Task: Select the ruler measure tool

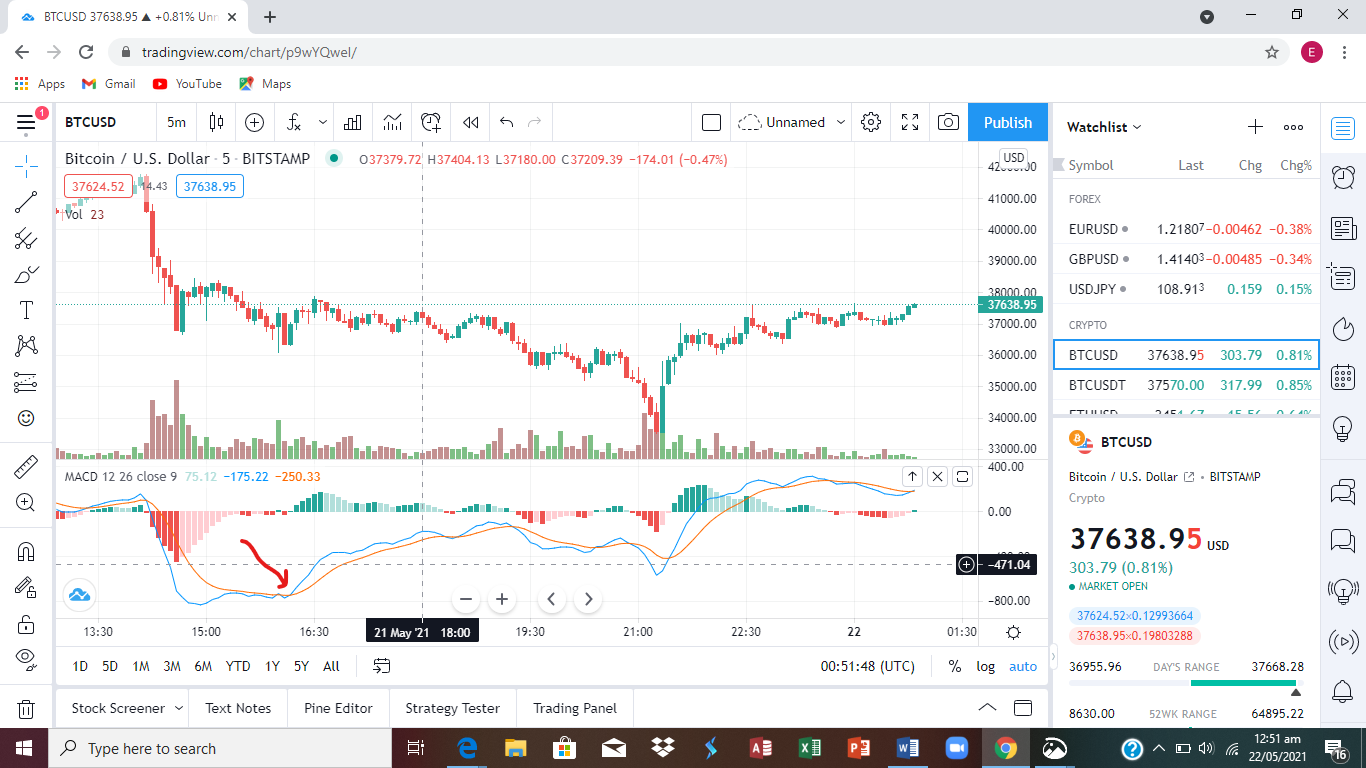Action: click(26, 467)
